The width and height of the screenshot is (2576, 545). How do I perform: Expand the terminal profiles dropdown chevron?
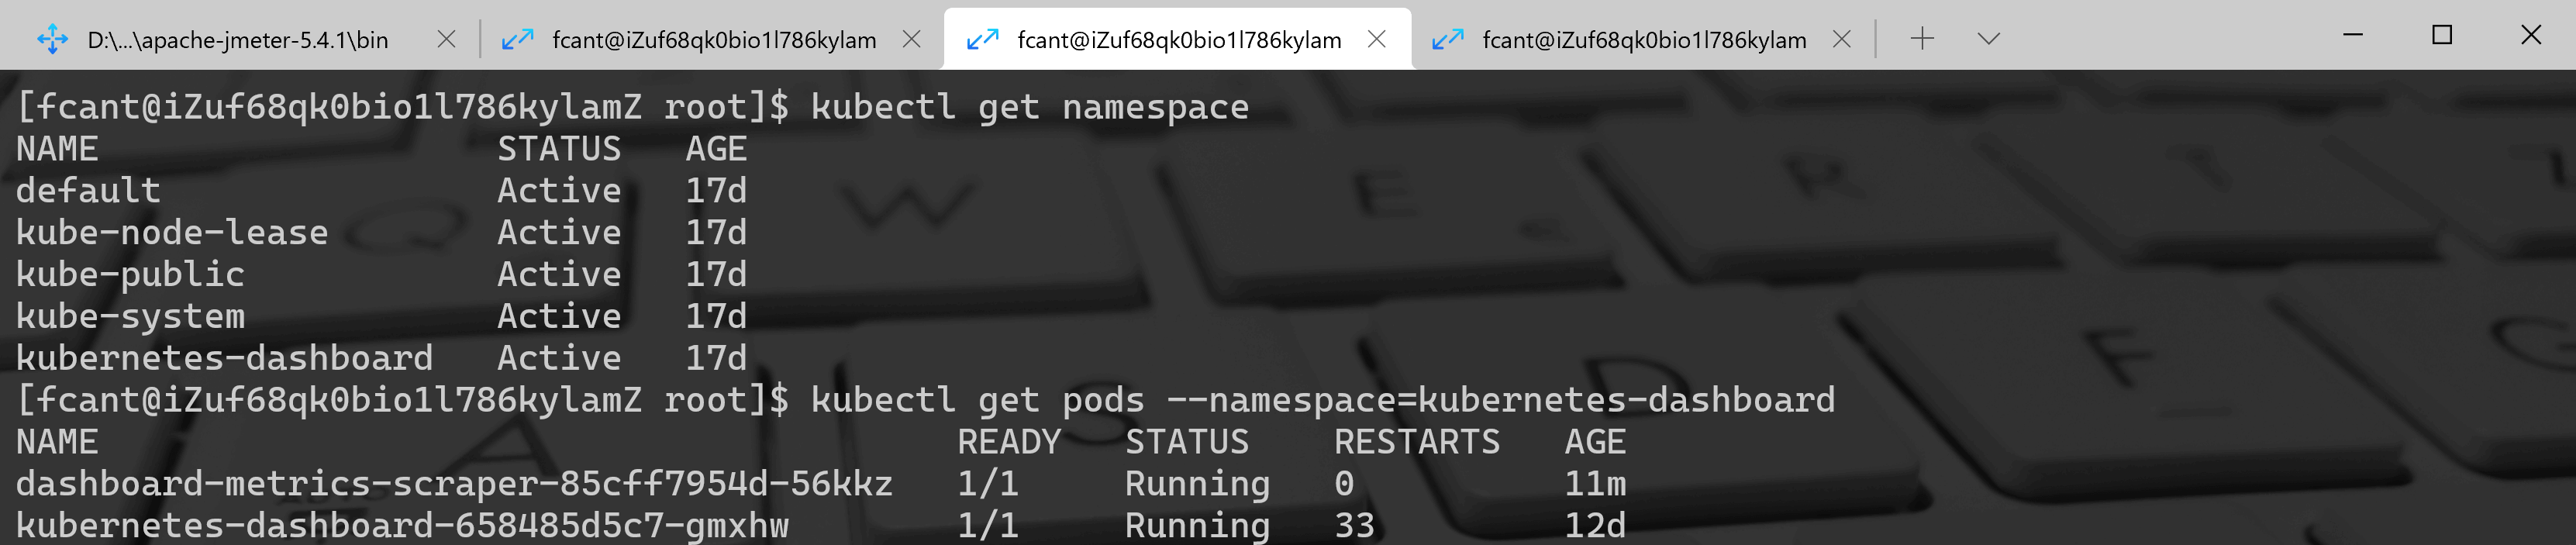1988,39
